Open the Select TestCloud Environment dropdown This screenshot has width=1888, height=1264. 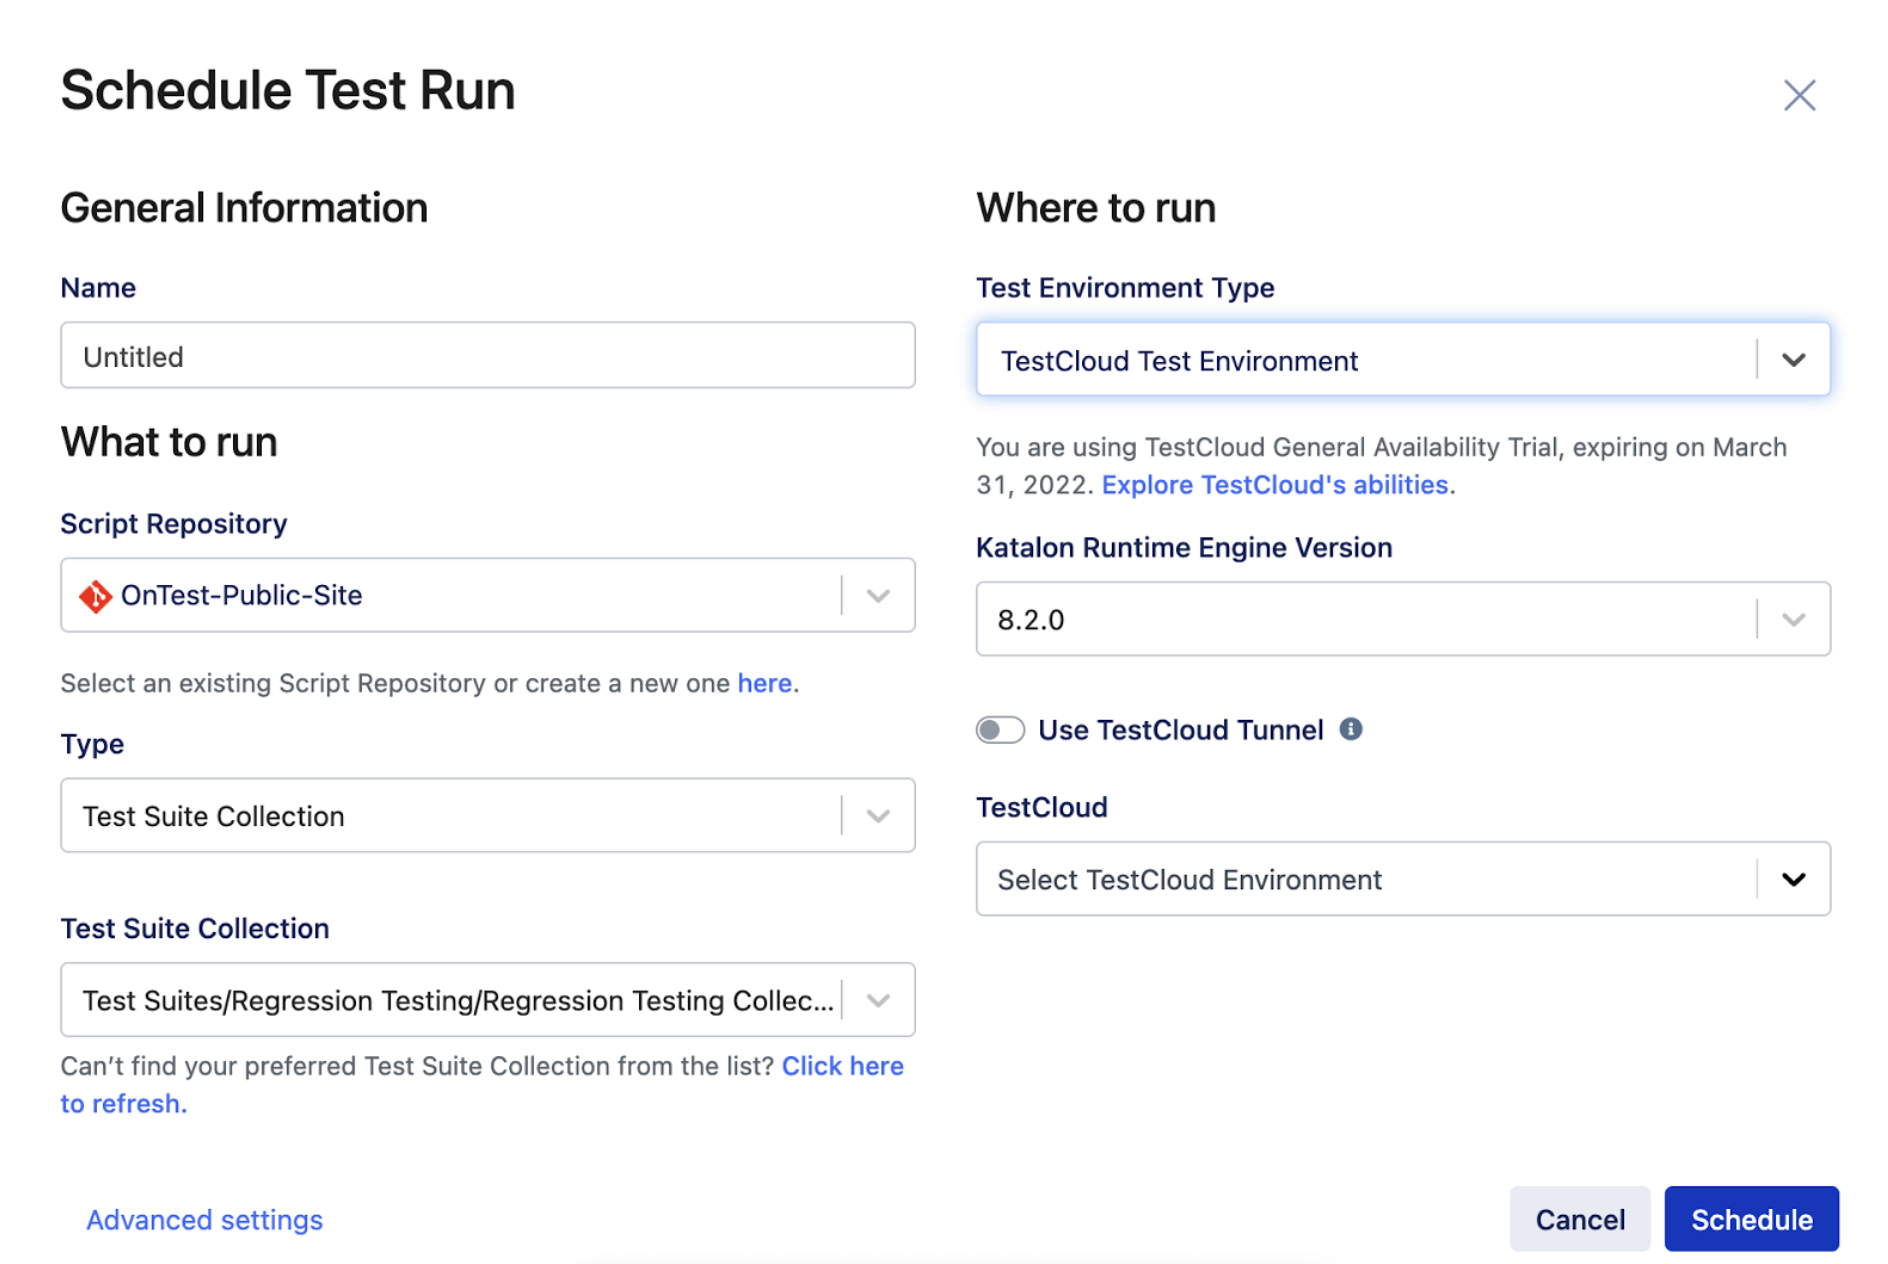click(1403, 879)
